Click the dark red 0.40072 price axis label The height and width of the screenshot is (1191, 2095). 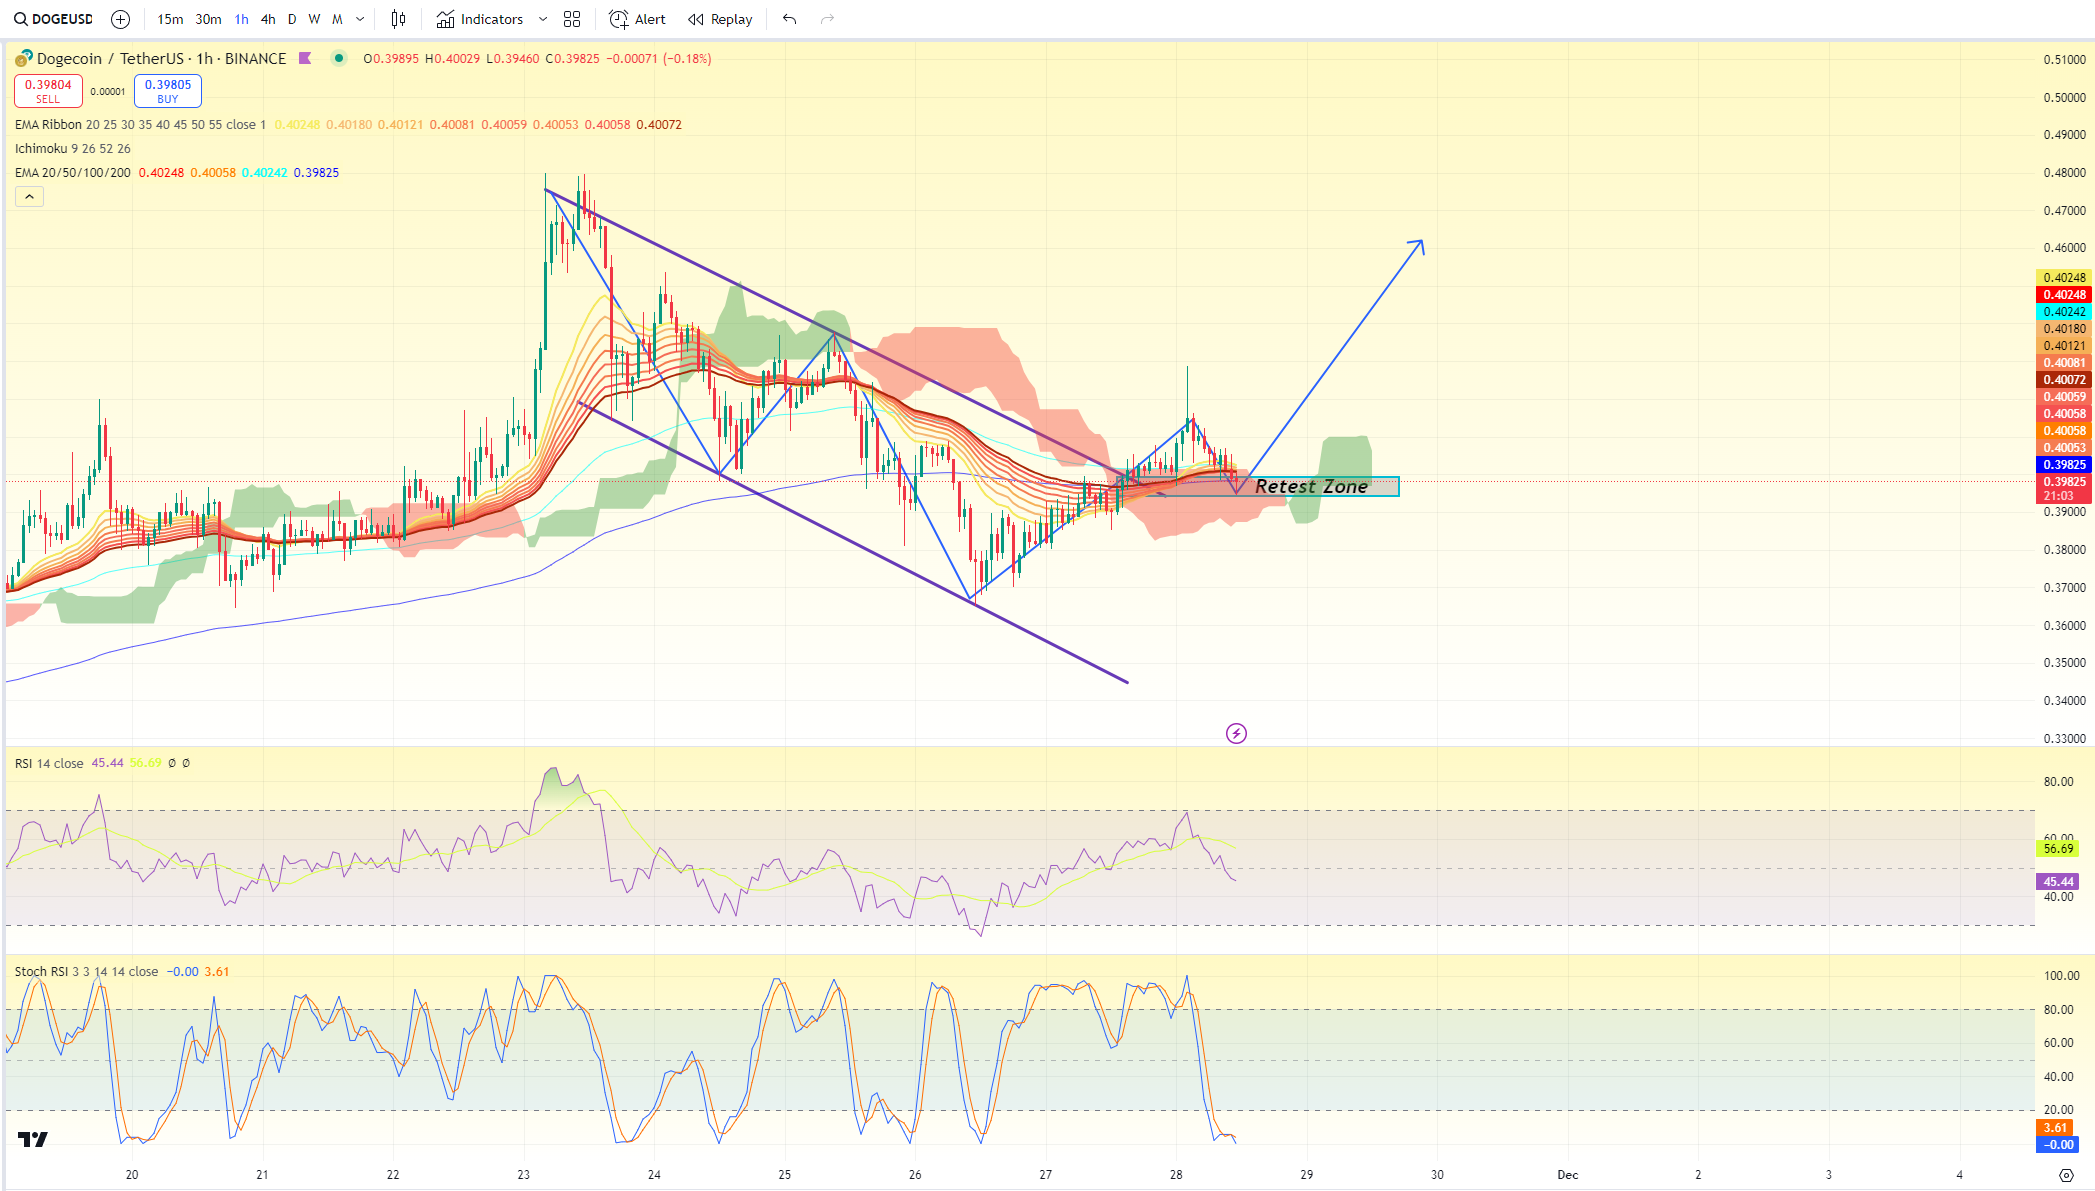coord(2064,380)
